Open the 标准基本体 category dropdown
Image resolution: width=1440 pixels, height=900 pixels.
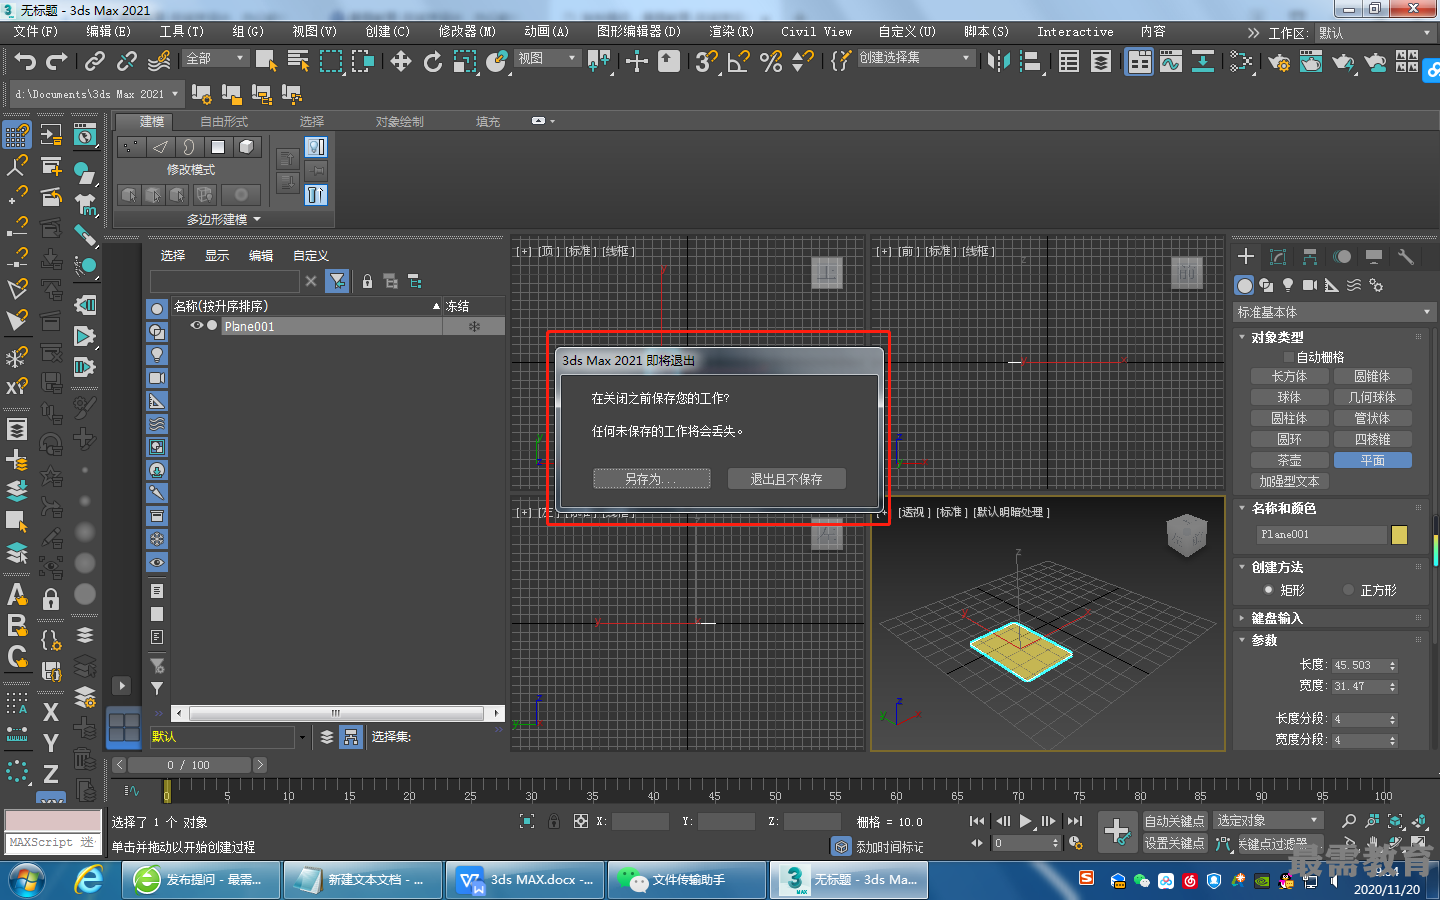1334,312
